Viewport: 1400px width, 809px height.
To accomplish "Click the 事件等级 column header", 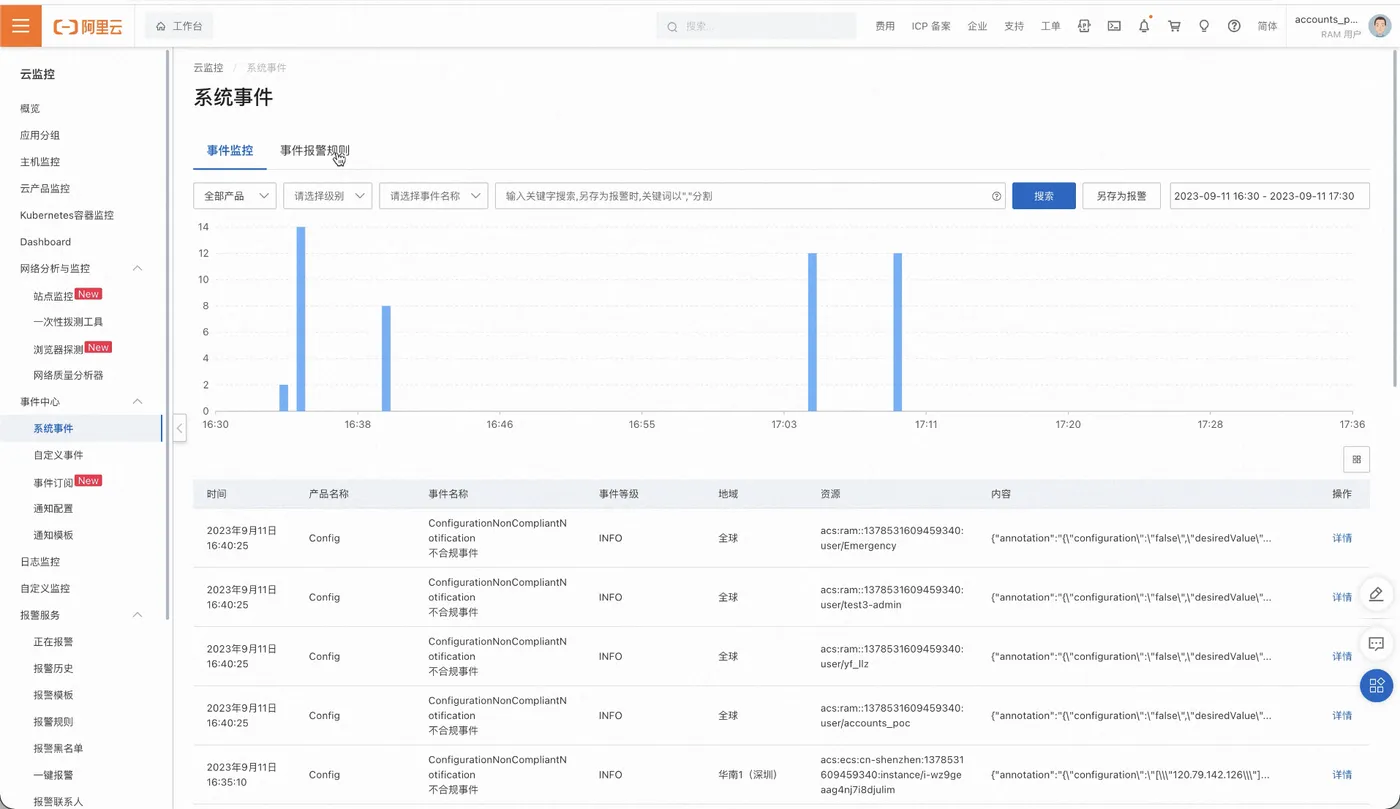I will point(618,494).
